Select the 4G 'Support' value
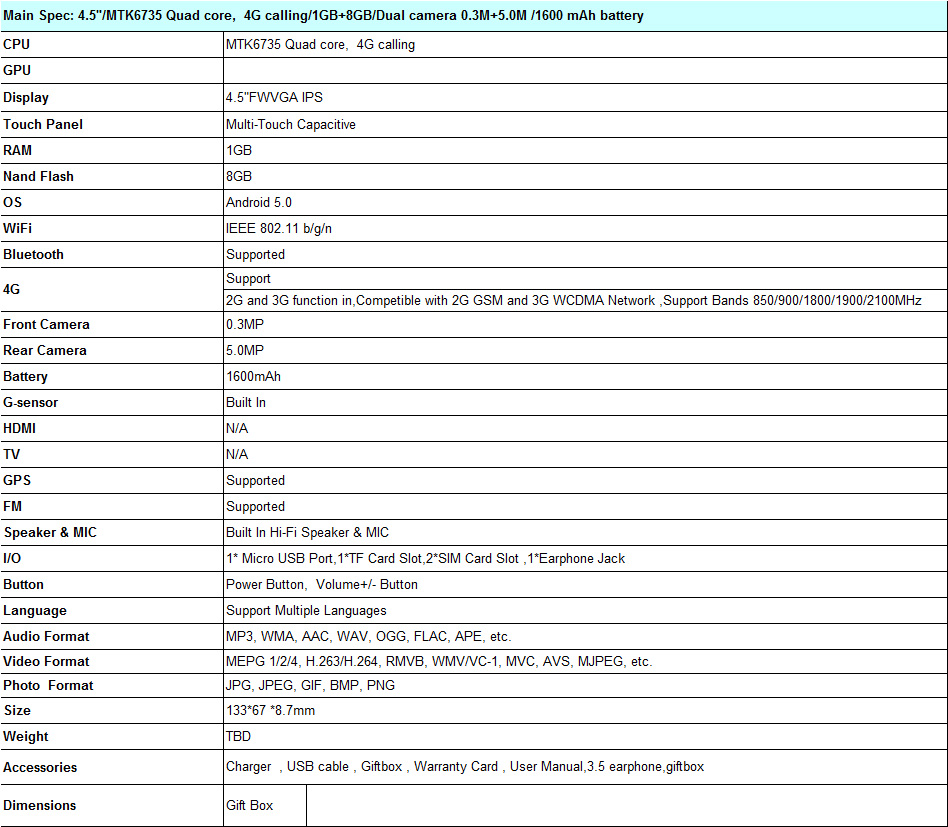The image size is (948, 827). coord(585,279)
